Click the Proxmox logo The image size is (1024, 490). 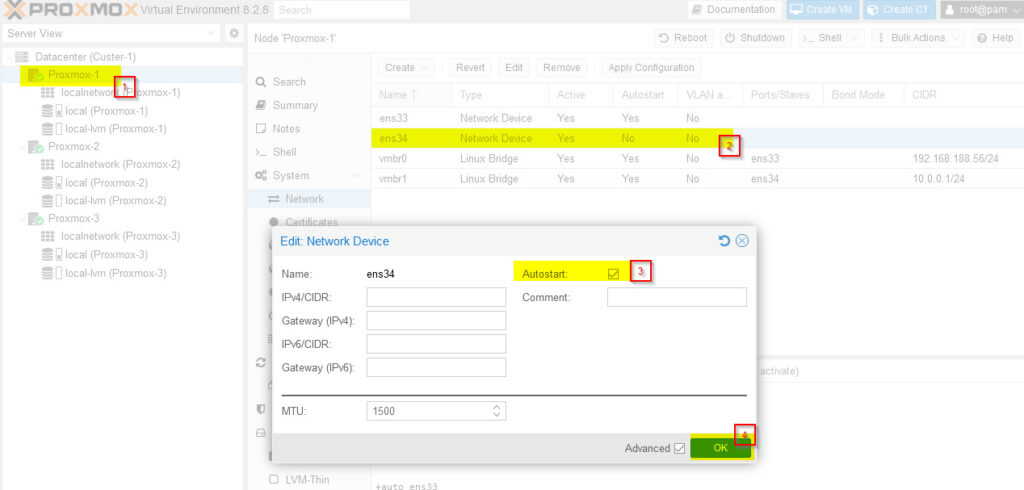70,10
